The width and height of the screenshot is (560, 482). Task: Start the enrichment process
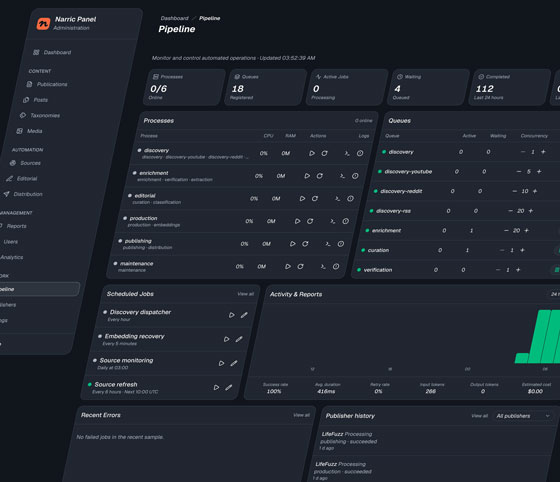pyautogui.click(x=307, y=176)
